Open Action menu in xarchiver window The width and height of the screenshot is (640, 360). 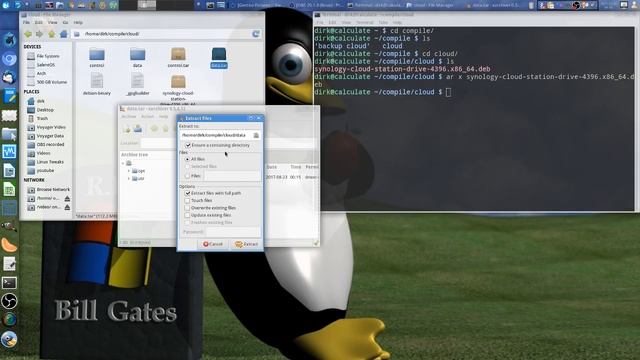(x=147, y=117)
